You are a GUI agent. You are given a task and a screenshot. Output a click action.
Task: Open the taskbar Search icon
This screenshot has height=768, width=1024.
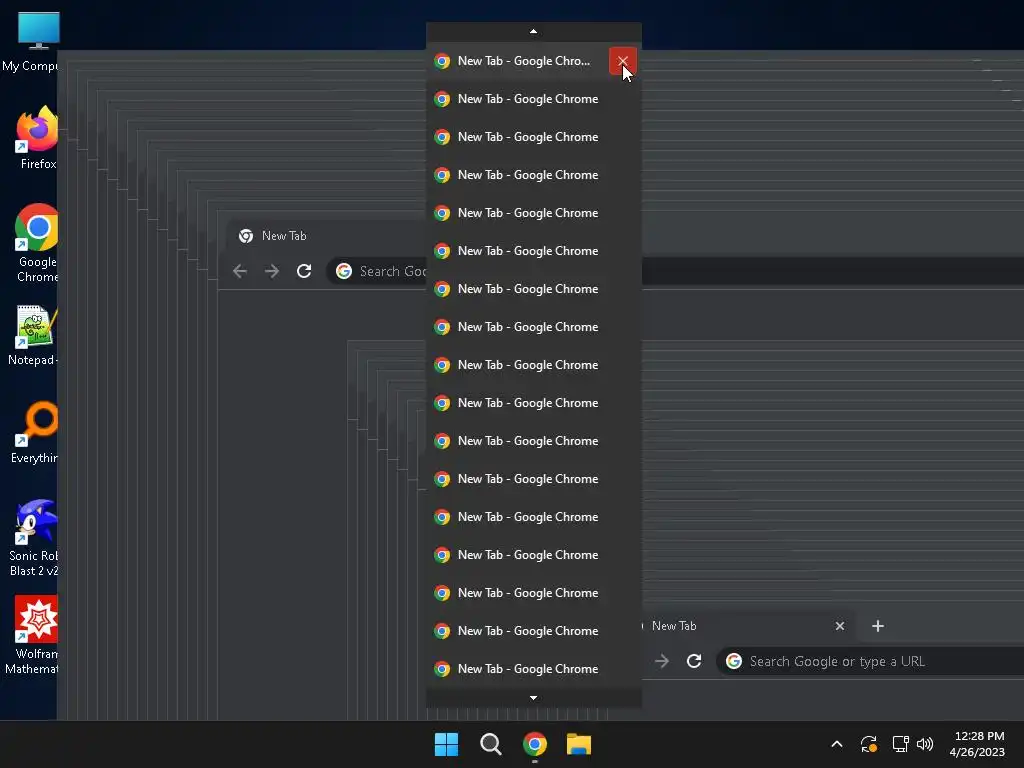(490, 744)
